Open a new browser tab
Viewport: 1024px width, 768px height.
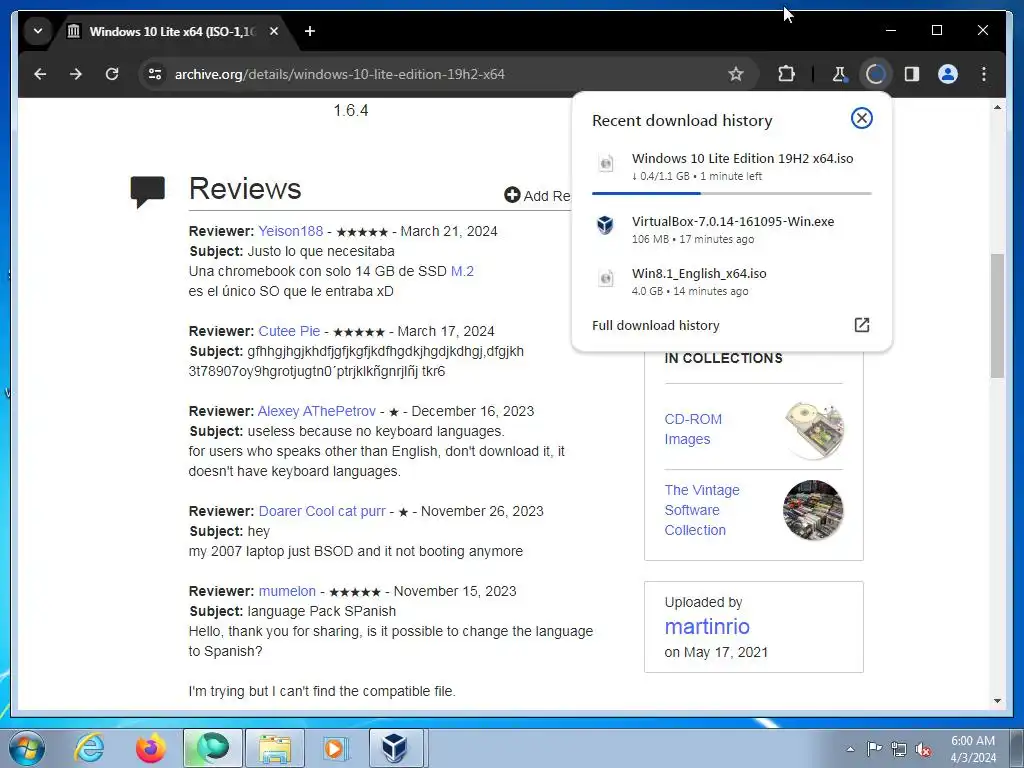pyautogui.click(x=310, y=31)
